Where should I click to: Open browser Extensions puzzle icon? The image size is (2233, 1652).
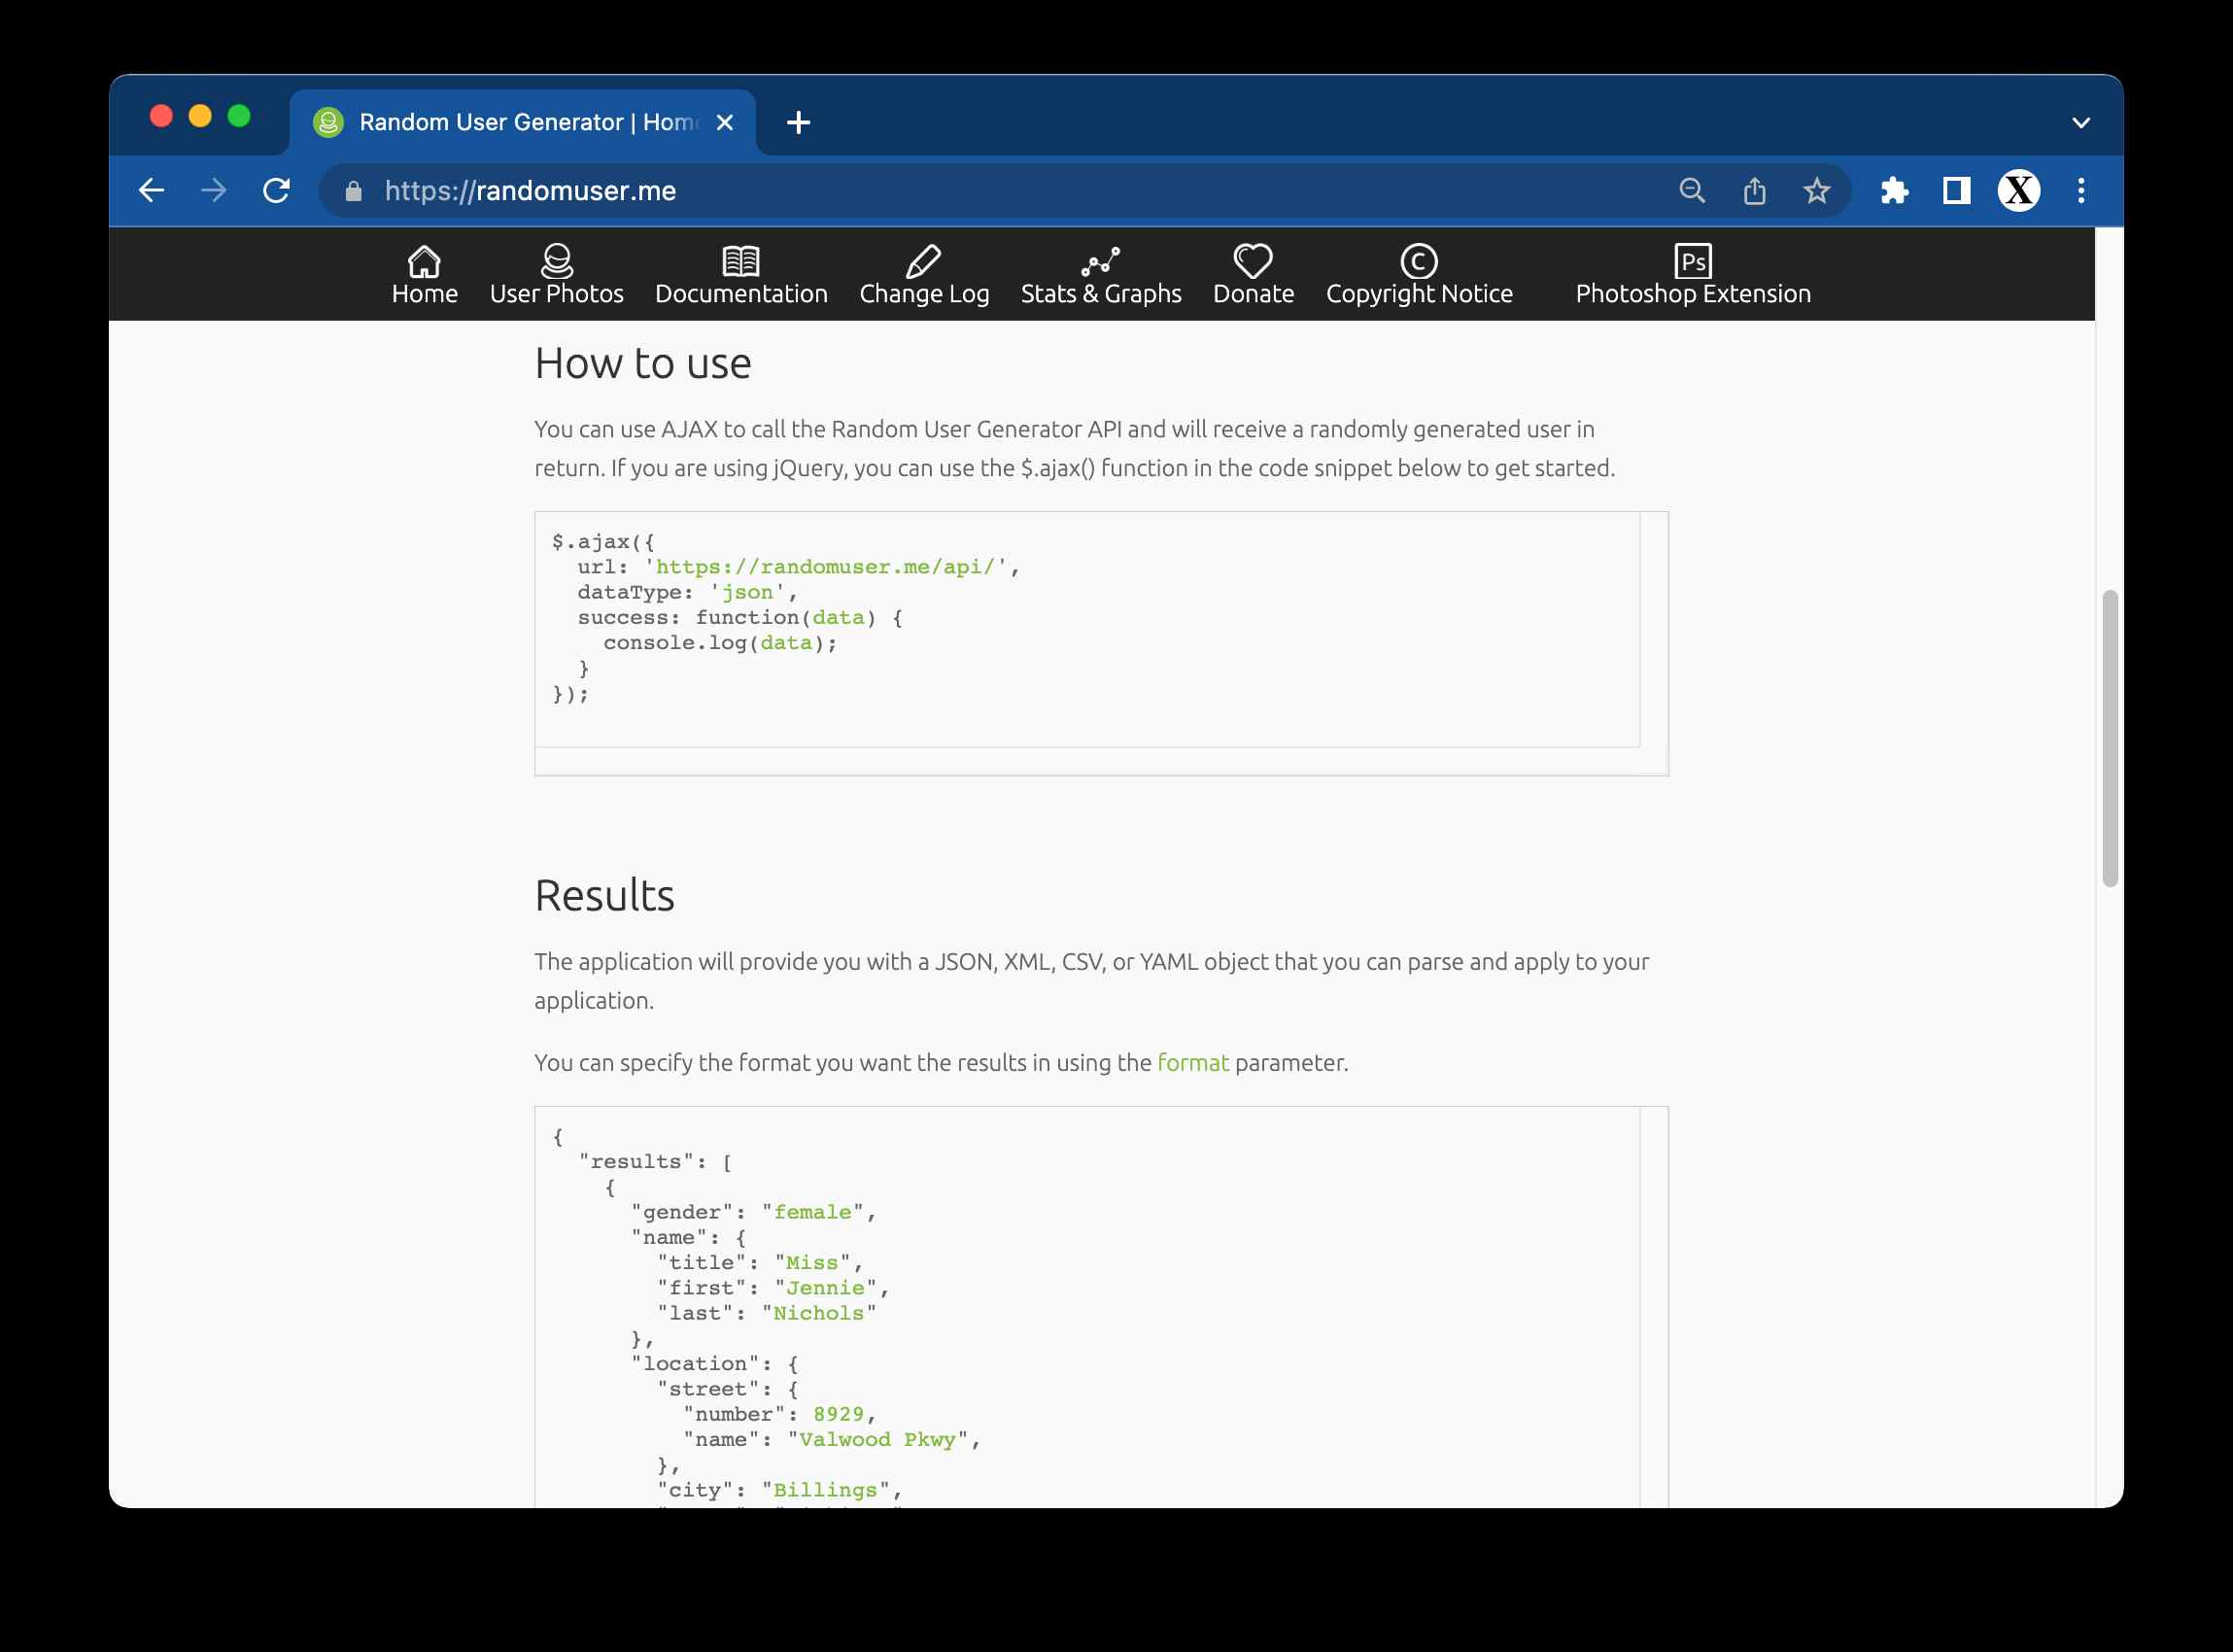[x=1894, y=191]
